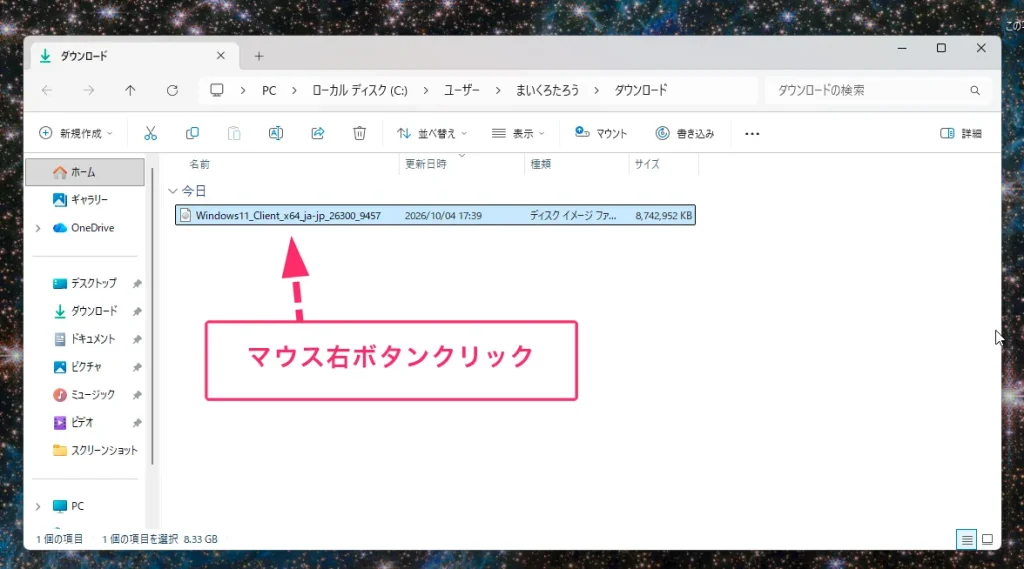Viewport: 1024px width, 569px height.
Task: Close the ダウンロード tab
Action: coord(221,56)
